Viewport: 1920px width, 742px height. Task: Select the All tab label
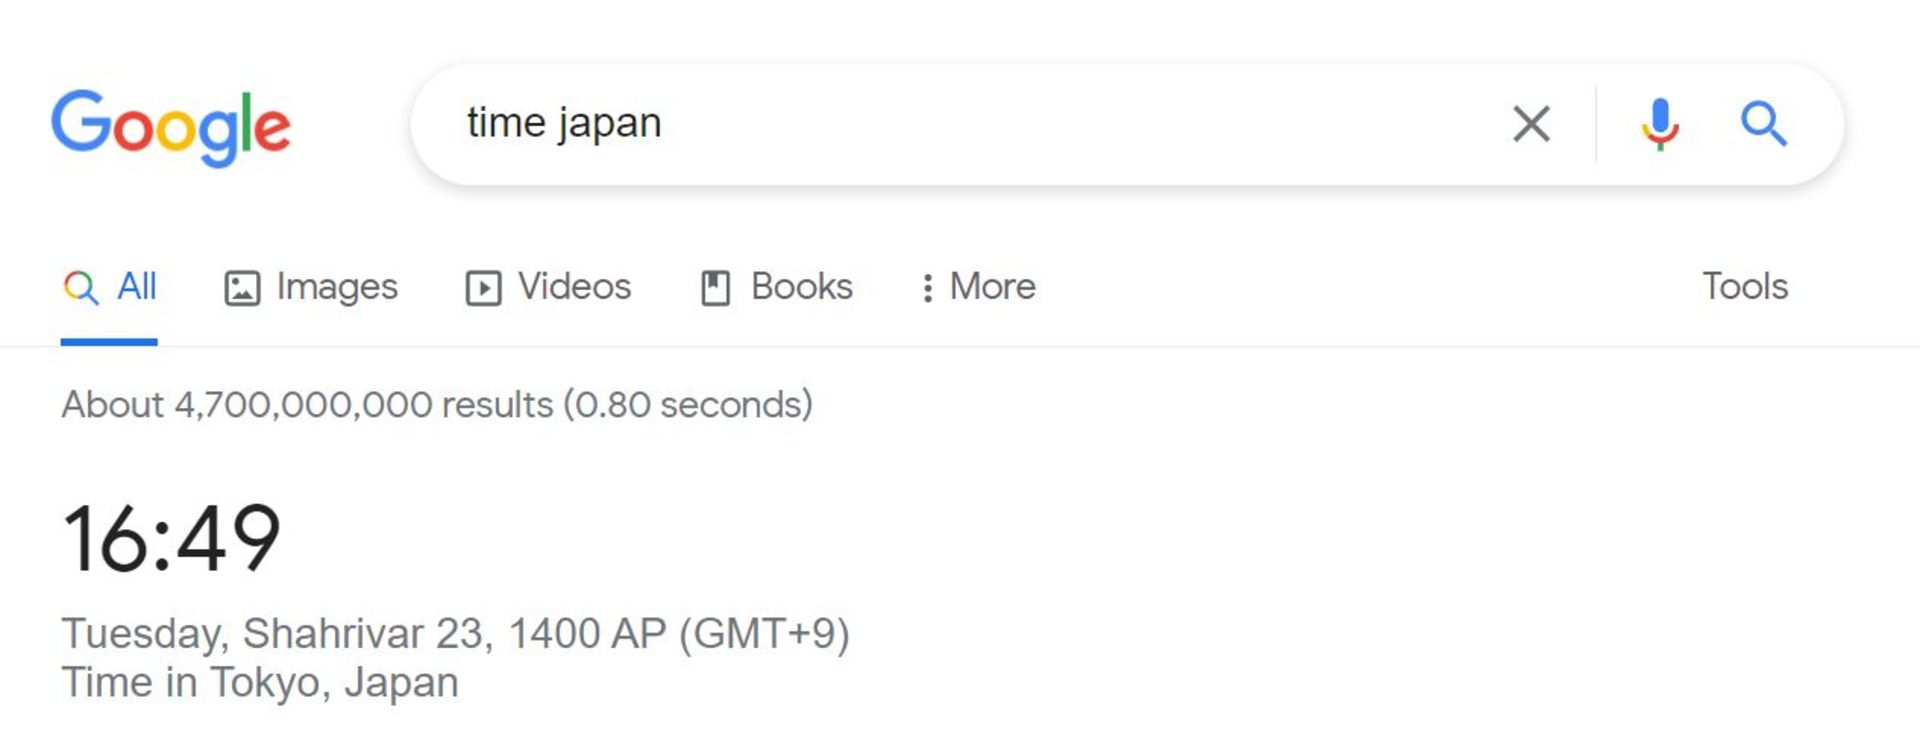coord(137,287)
